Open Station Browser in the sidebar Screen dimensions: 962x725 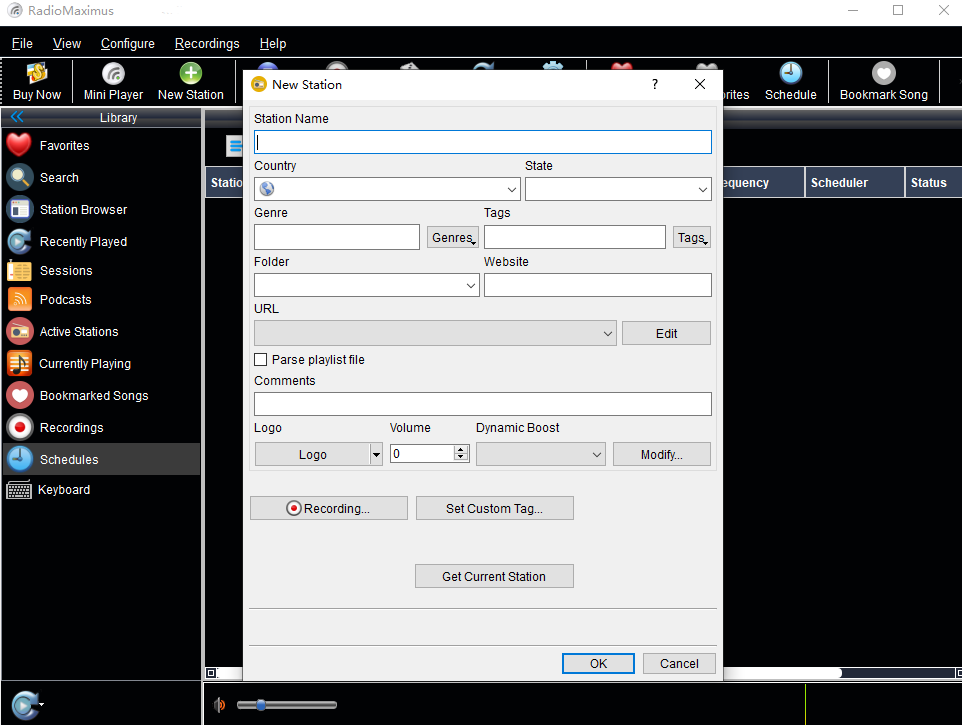[x=83, y=210]
